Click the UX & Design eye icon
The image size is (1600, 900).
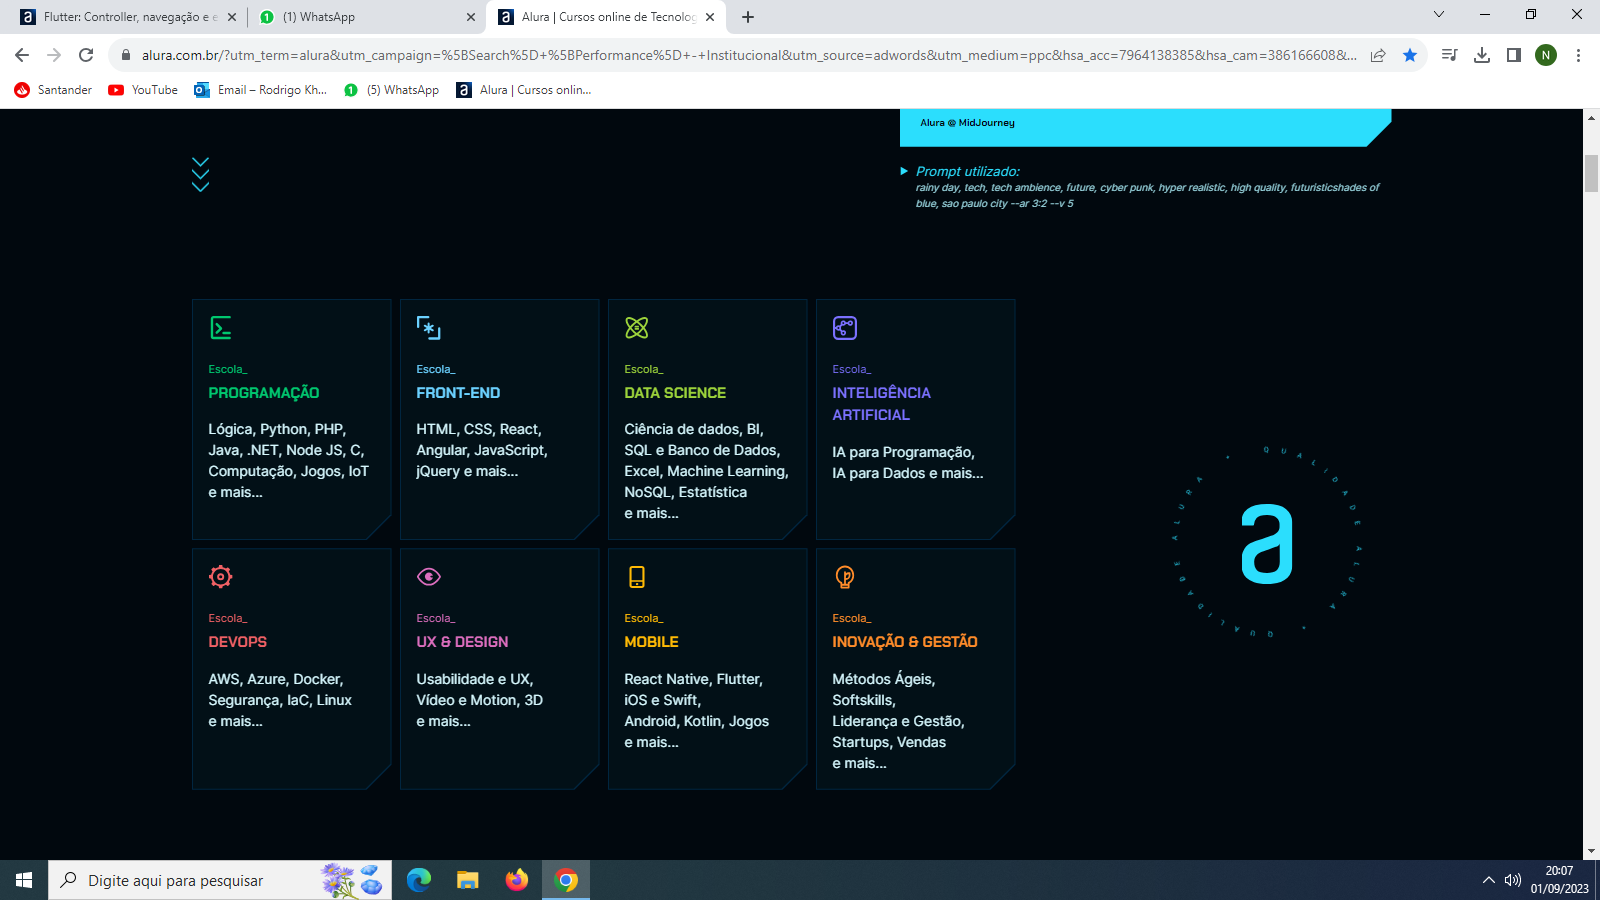[429, 577]
